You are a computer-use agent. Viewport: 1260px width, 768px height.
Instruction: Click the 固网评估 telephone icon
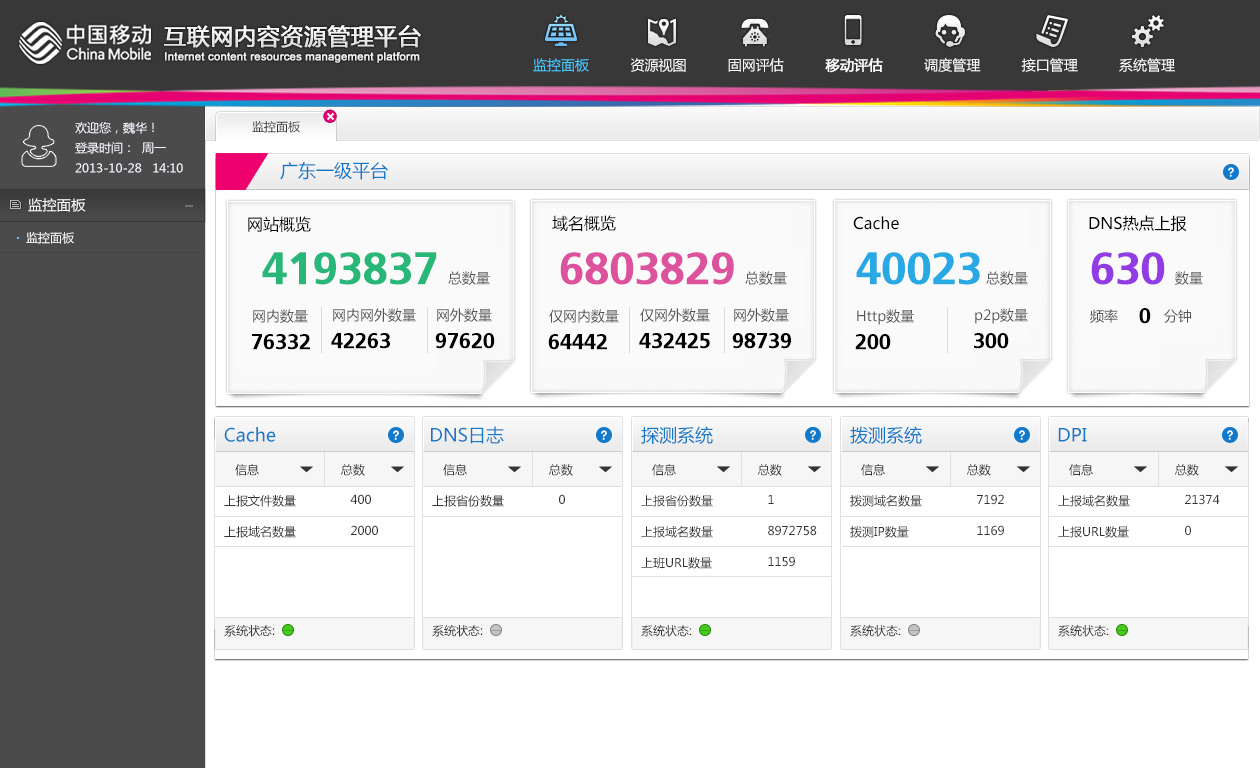click(x=755, y=32)
